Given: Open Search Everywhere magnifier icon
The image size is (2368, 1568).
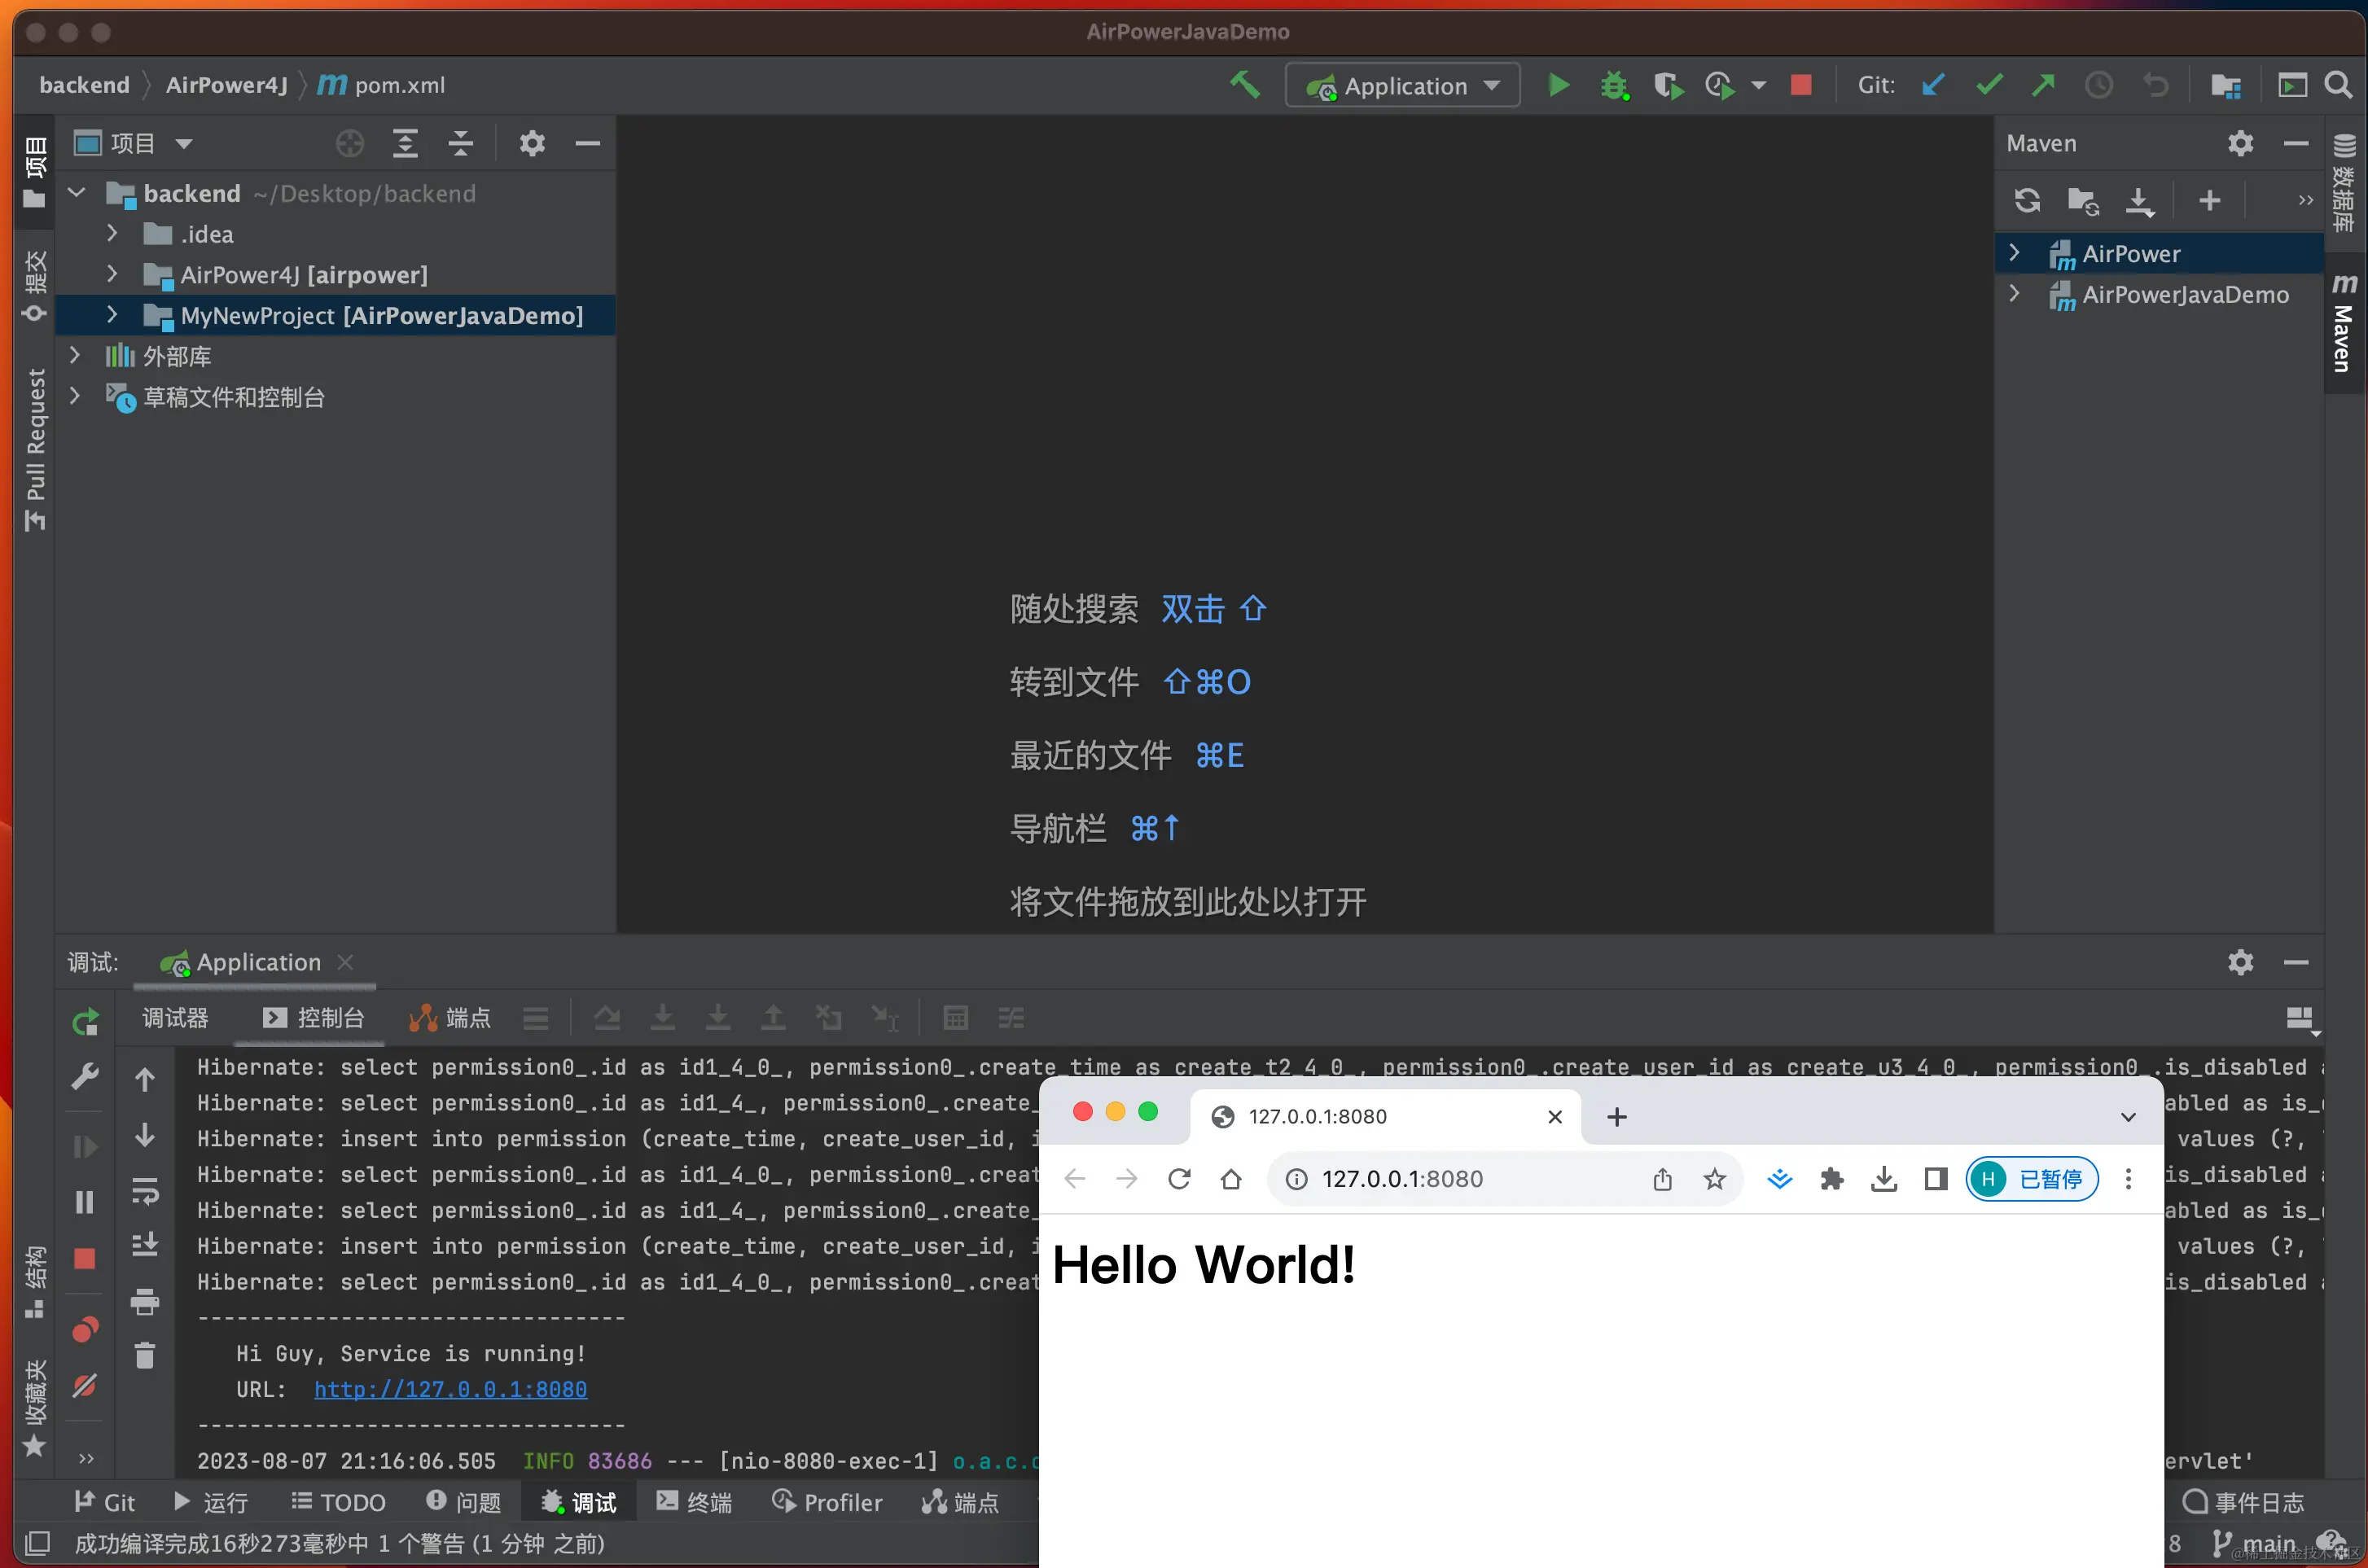Looking at the screenshot, I should pos(2338,85).
